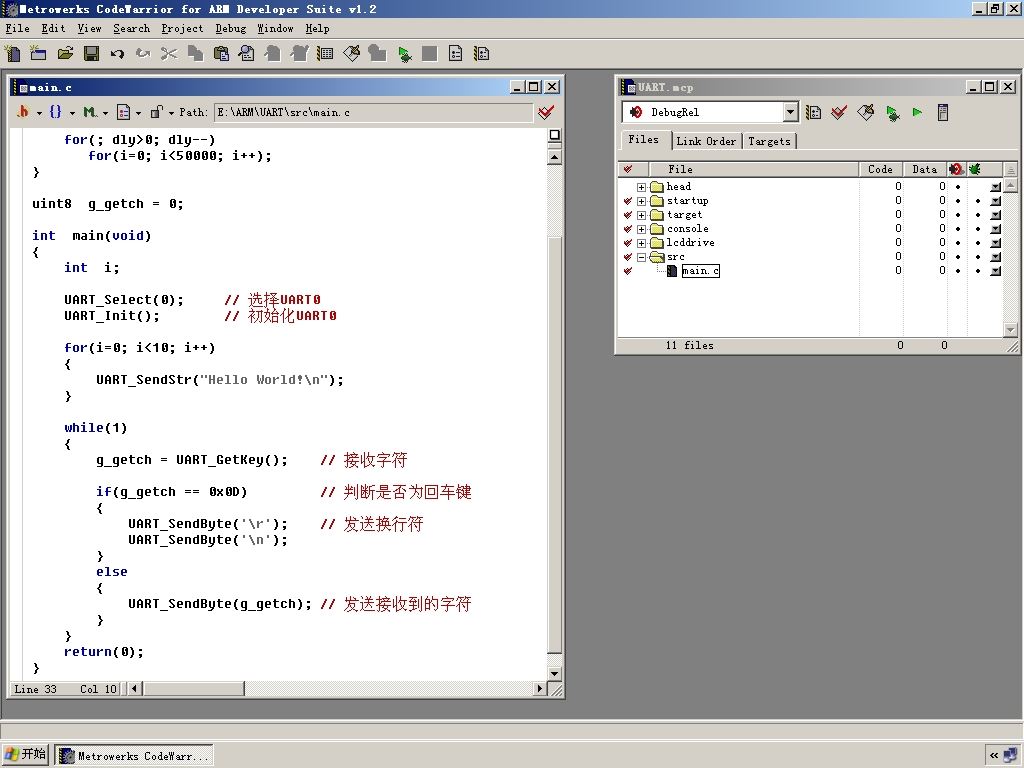Click the File column header
Image resolution: width=1024 pixels, height=768 pixels.
point(753,169)
